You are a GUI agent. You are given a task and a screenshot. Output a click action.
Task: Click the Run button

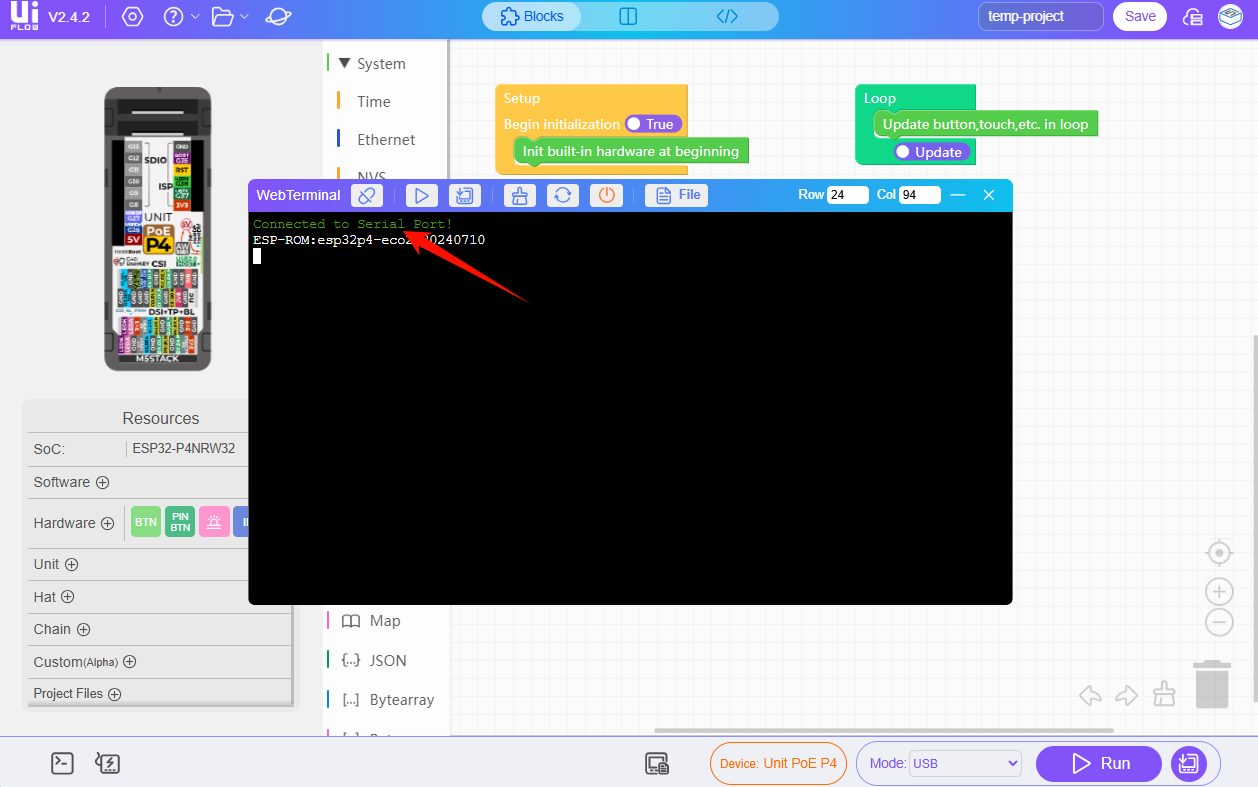pos(1099,764)
